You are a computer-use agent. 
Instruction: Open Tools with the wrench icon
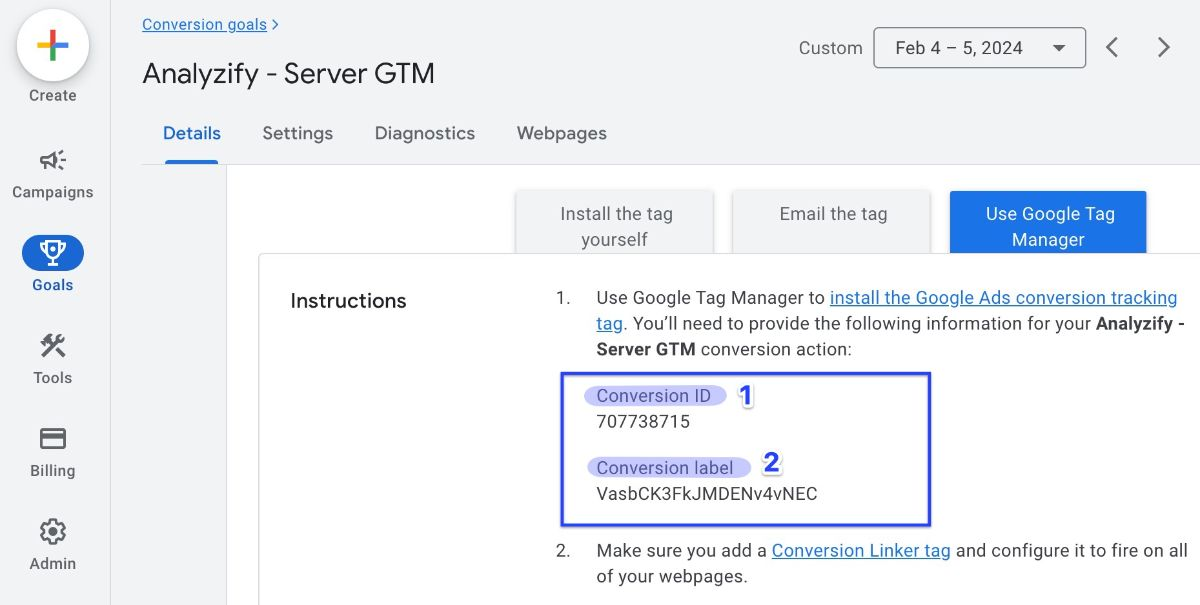[x=52, y=347]
